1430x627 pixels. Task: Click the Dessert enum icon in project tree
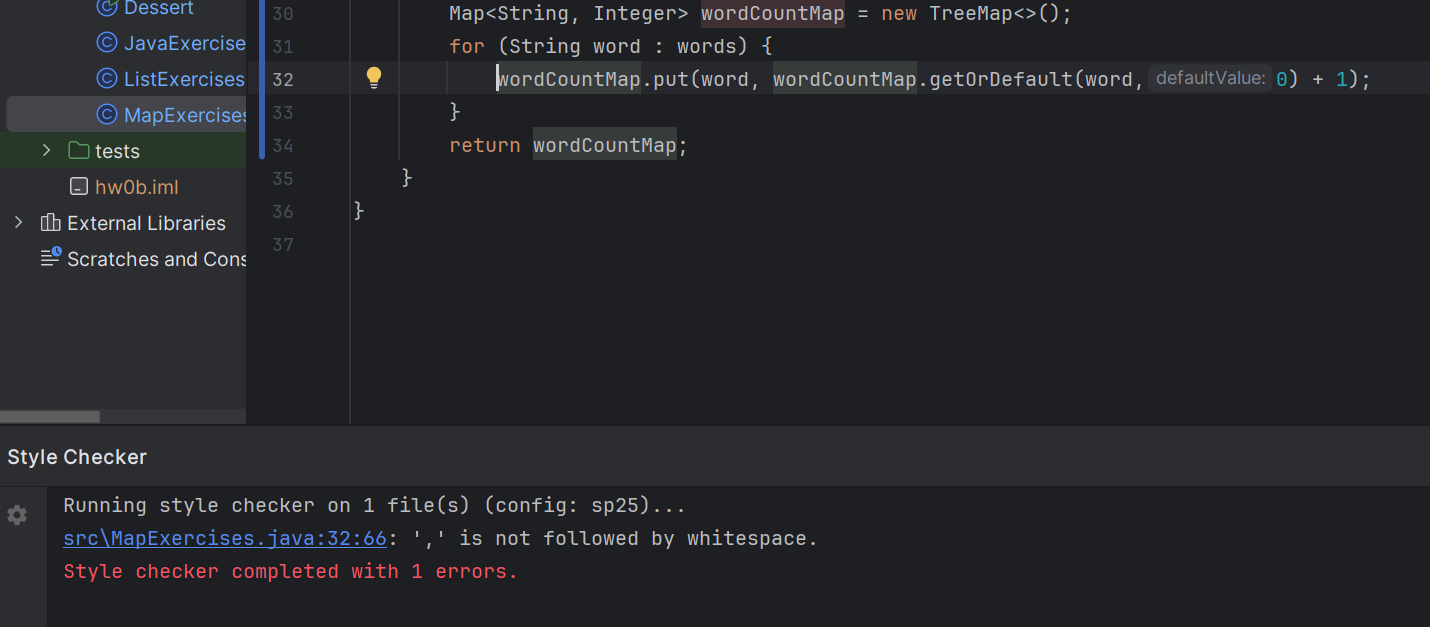[107, 9]
